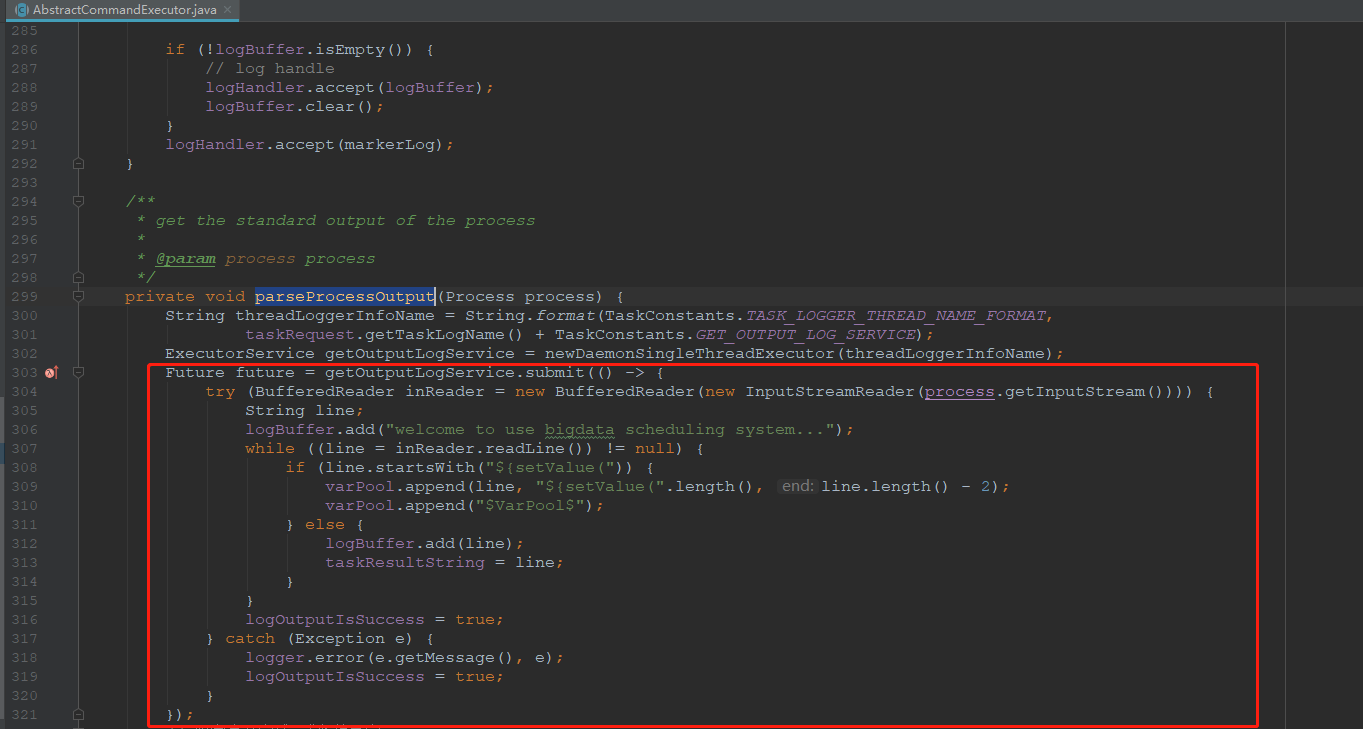Collapse the fold marker at line 321
Image resolution: width=1363 pixels, height=729 pixels.
78,714
